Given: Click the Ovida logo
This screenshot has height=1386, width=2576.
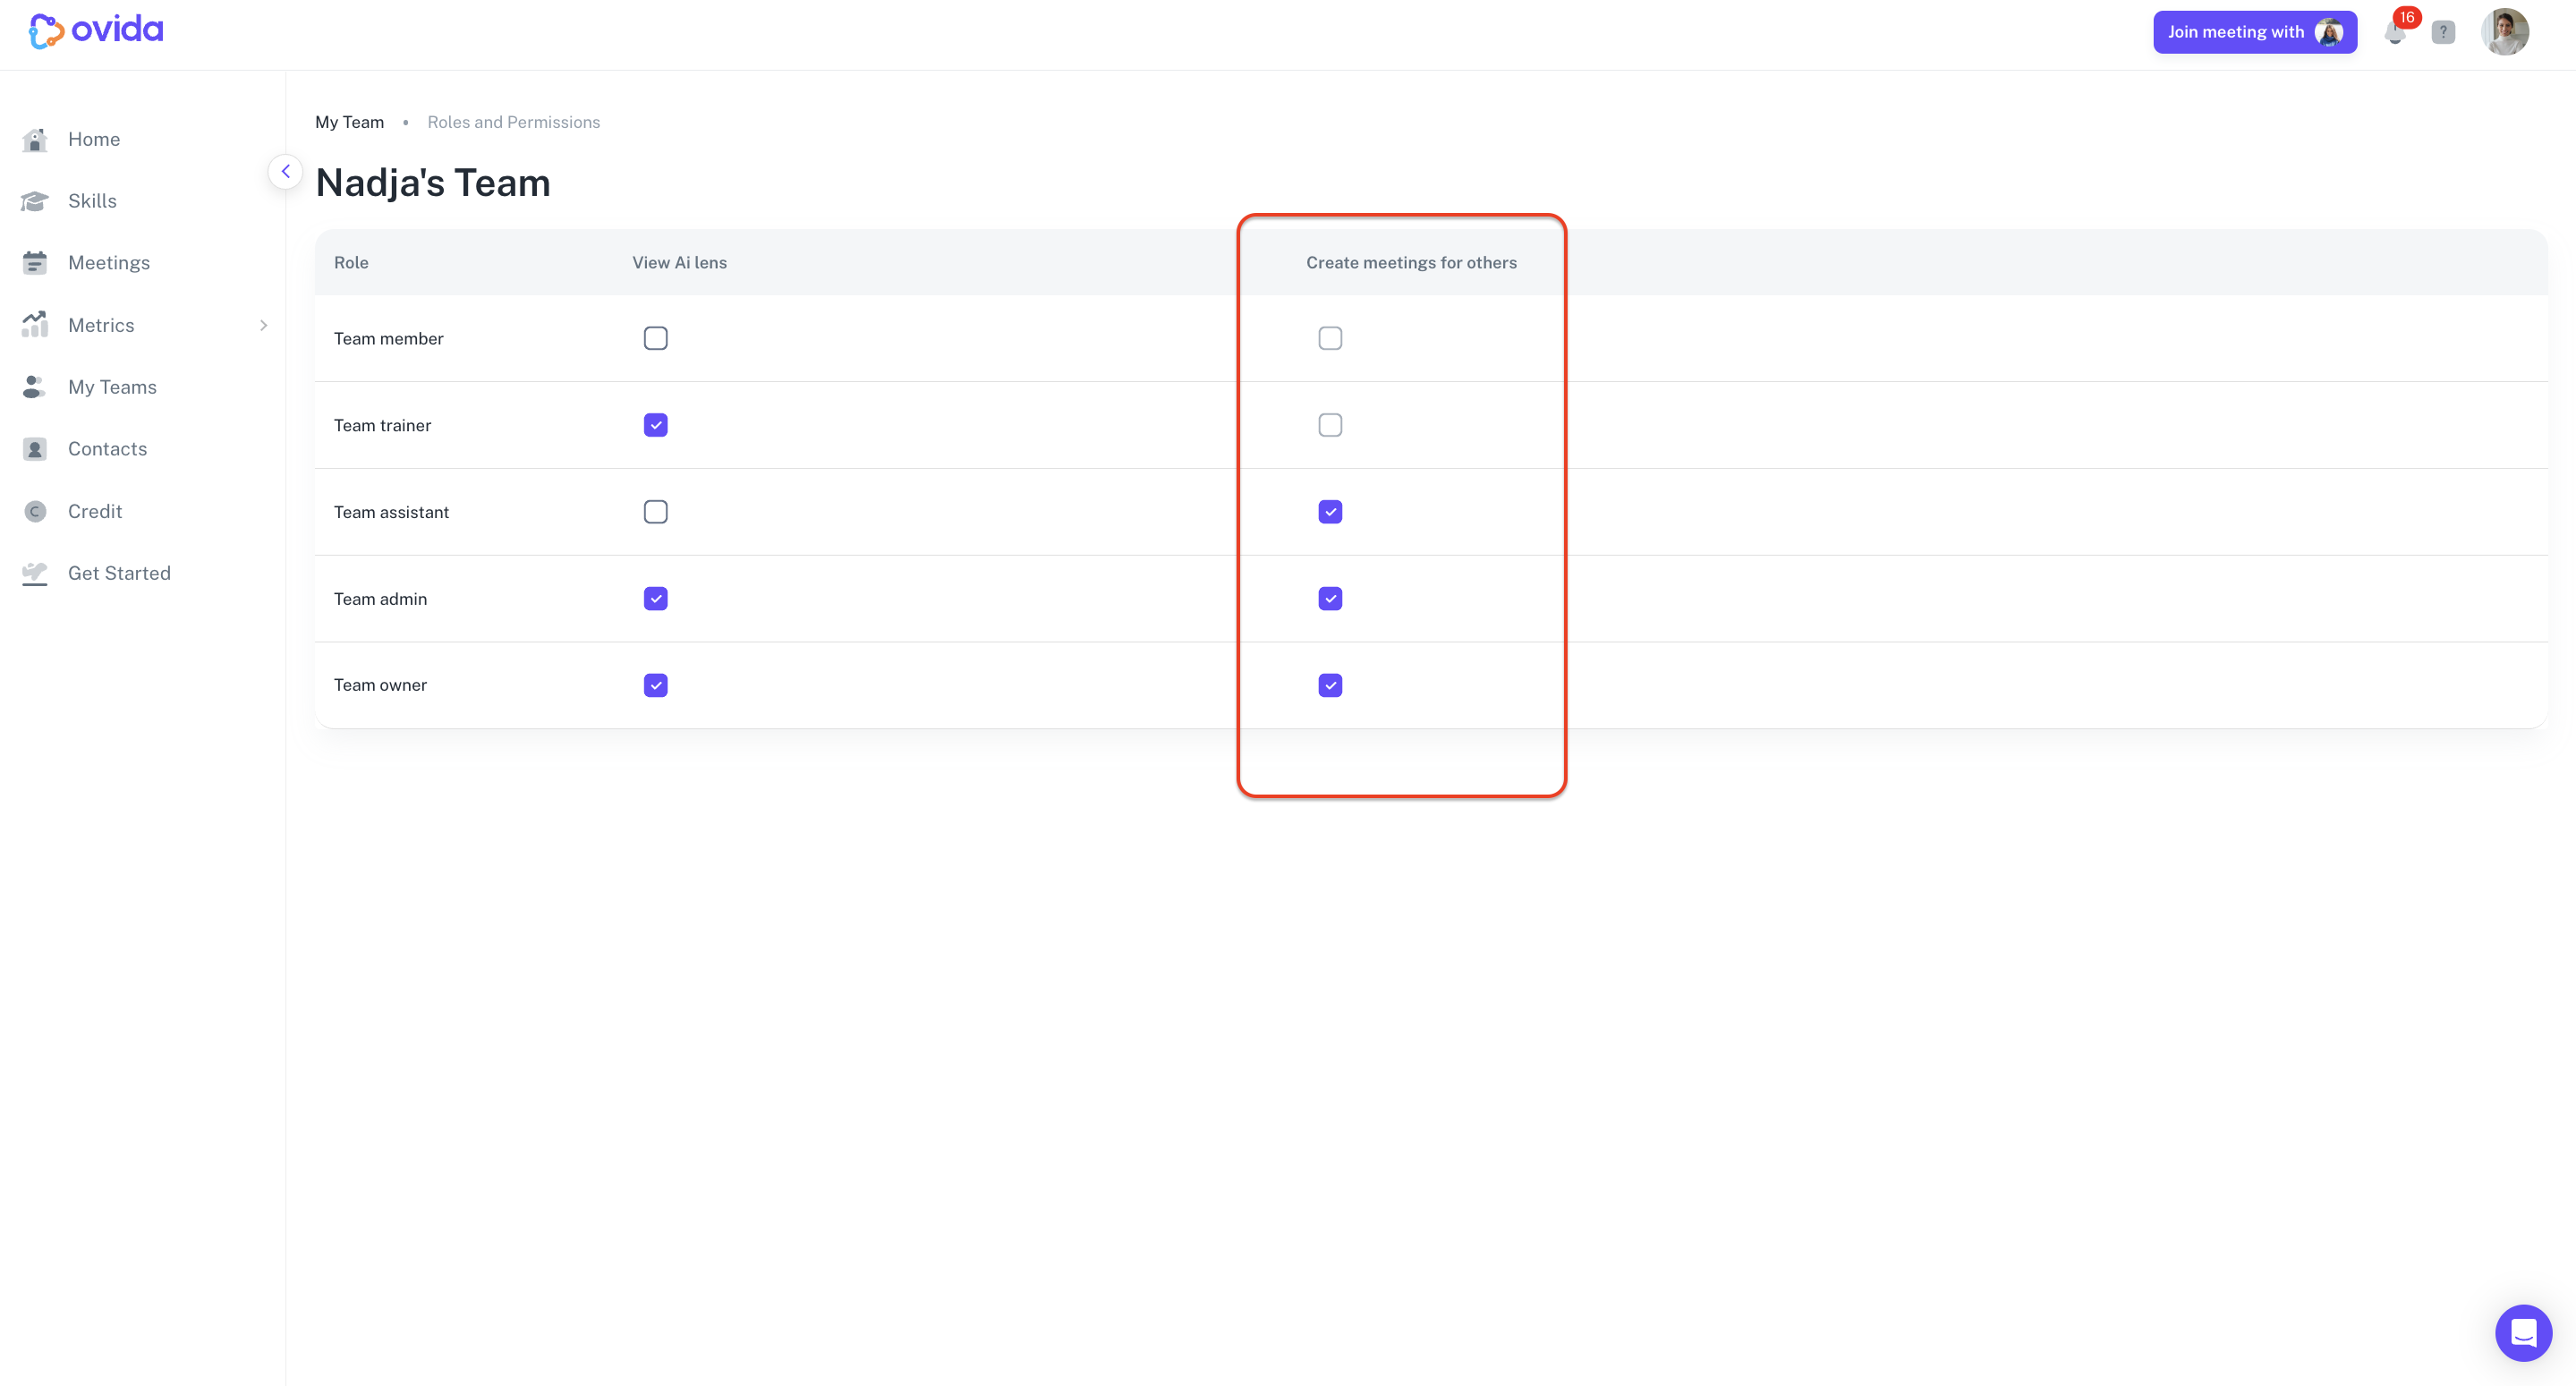Looking at the screenshot, I should pos(96,31).
